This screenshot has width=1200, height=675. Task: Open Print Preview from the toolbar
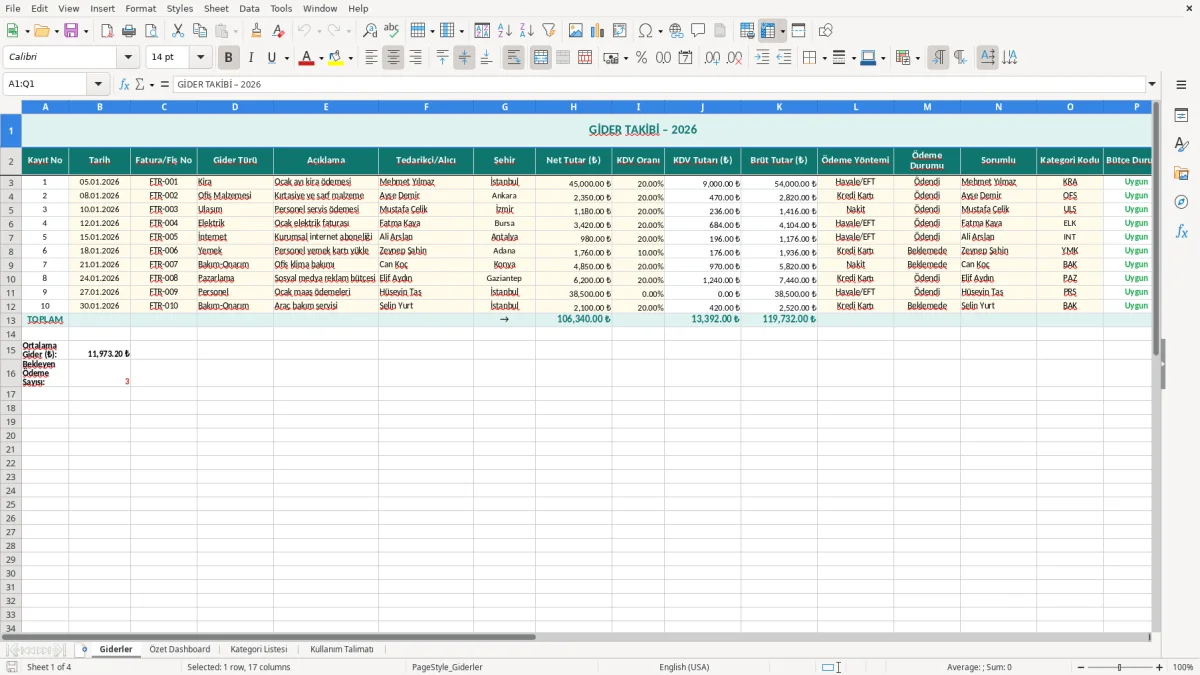(150, 31)
